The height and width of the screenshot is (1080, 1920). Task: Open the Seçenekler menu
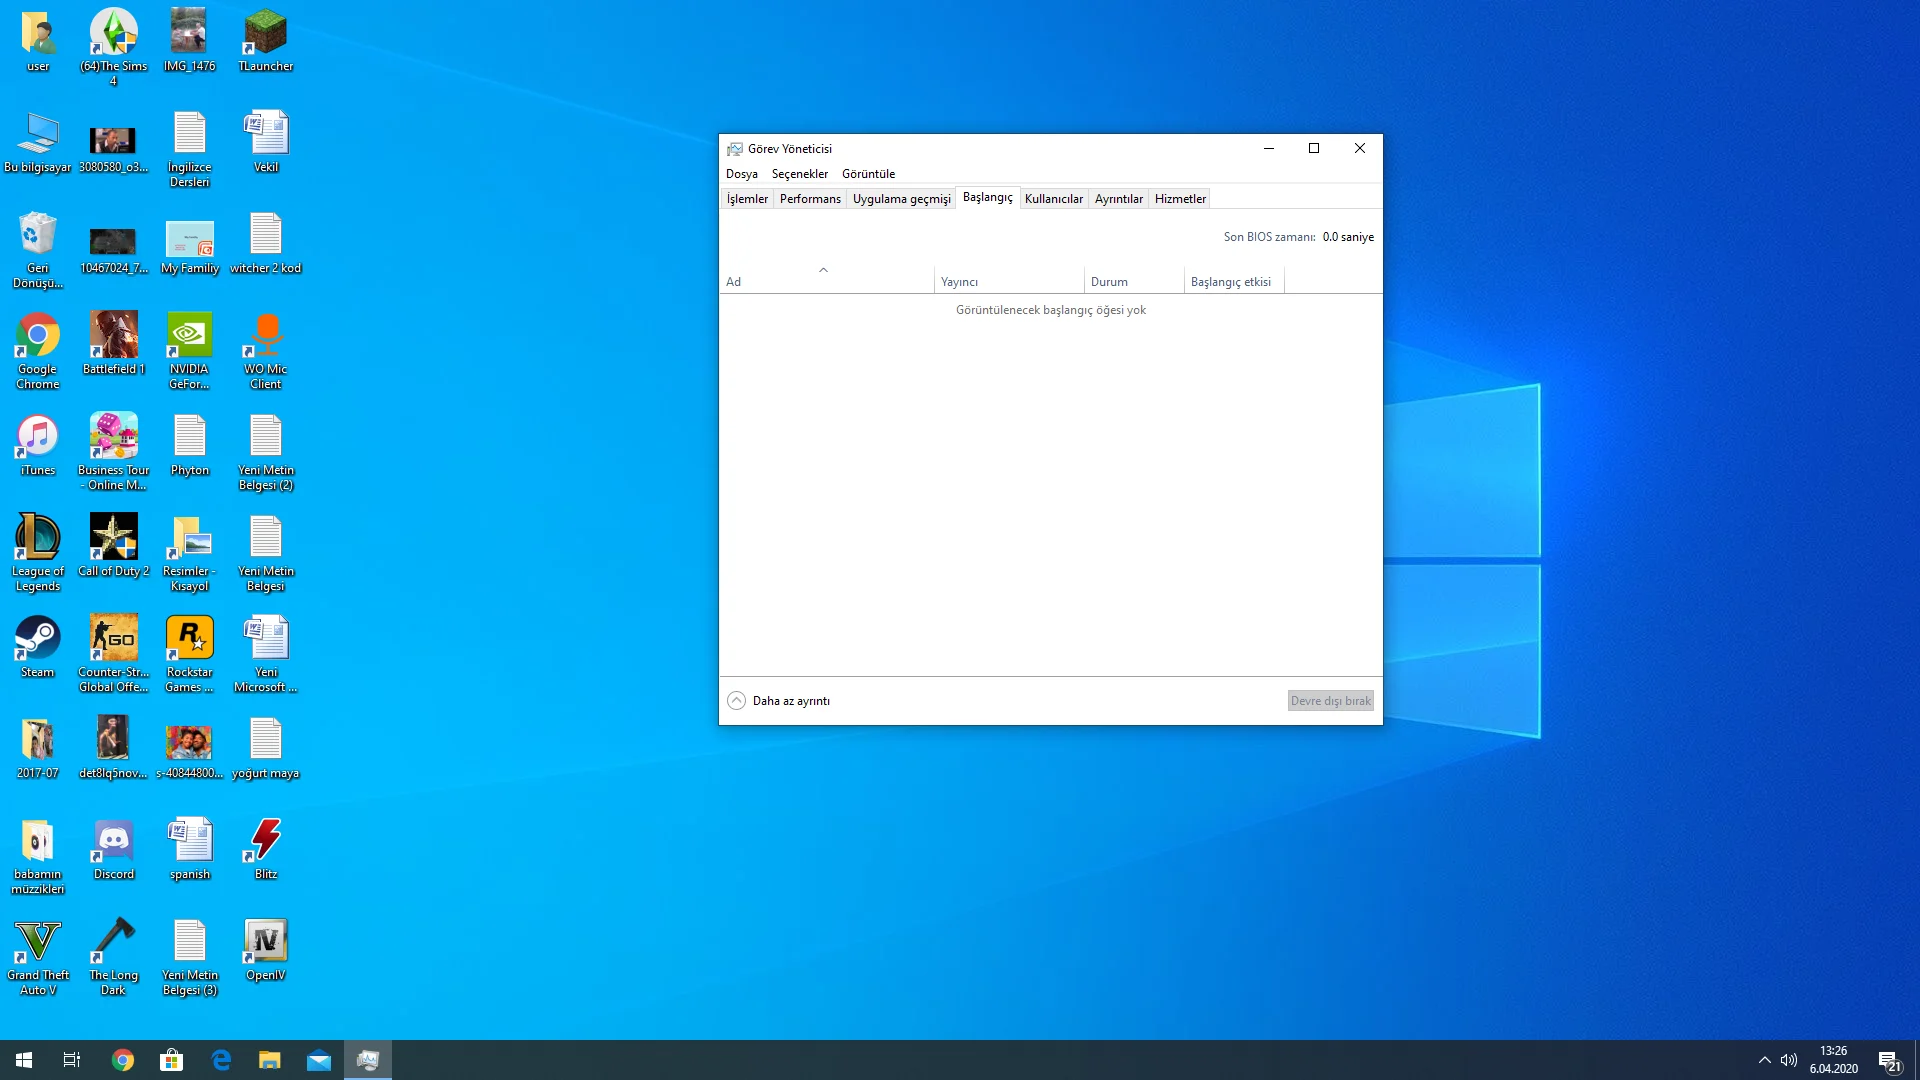[799, 174]
